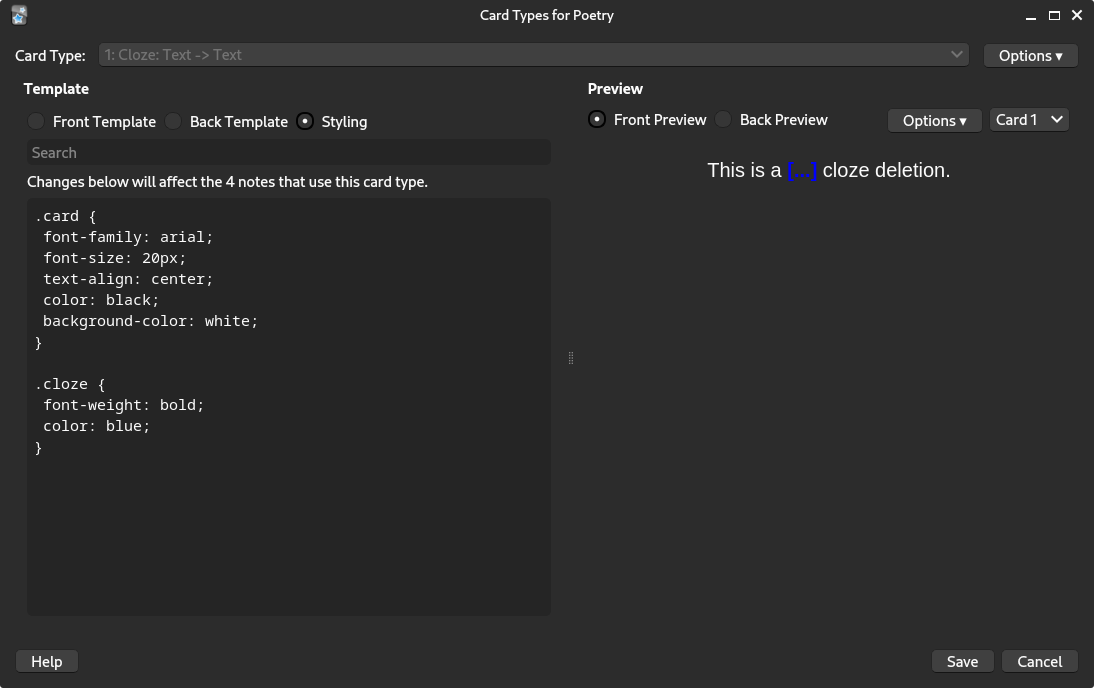Select the Front Template radio button
The image size is (1094, 688).
point(36,121)
